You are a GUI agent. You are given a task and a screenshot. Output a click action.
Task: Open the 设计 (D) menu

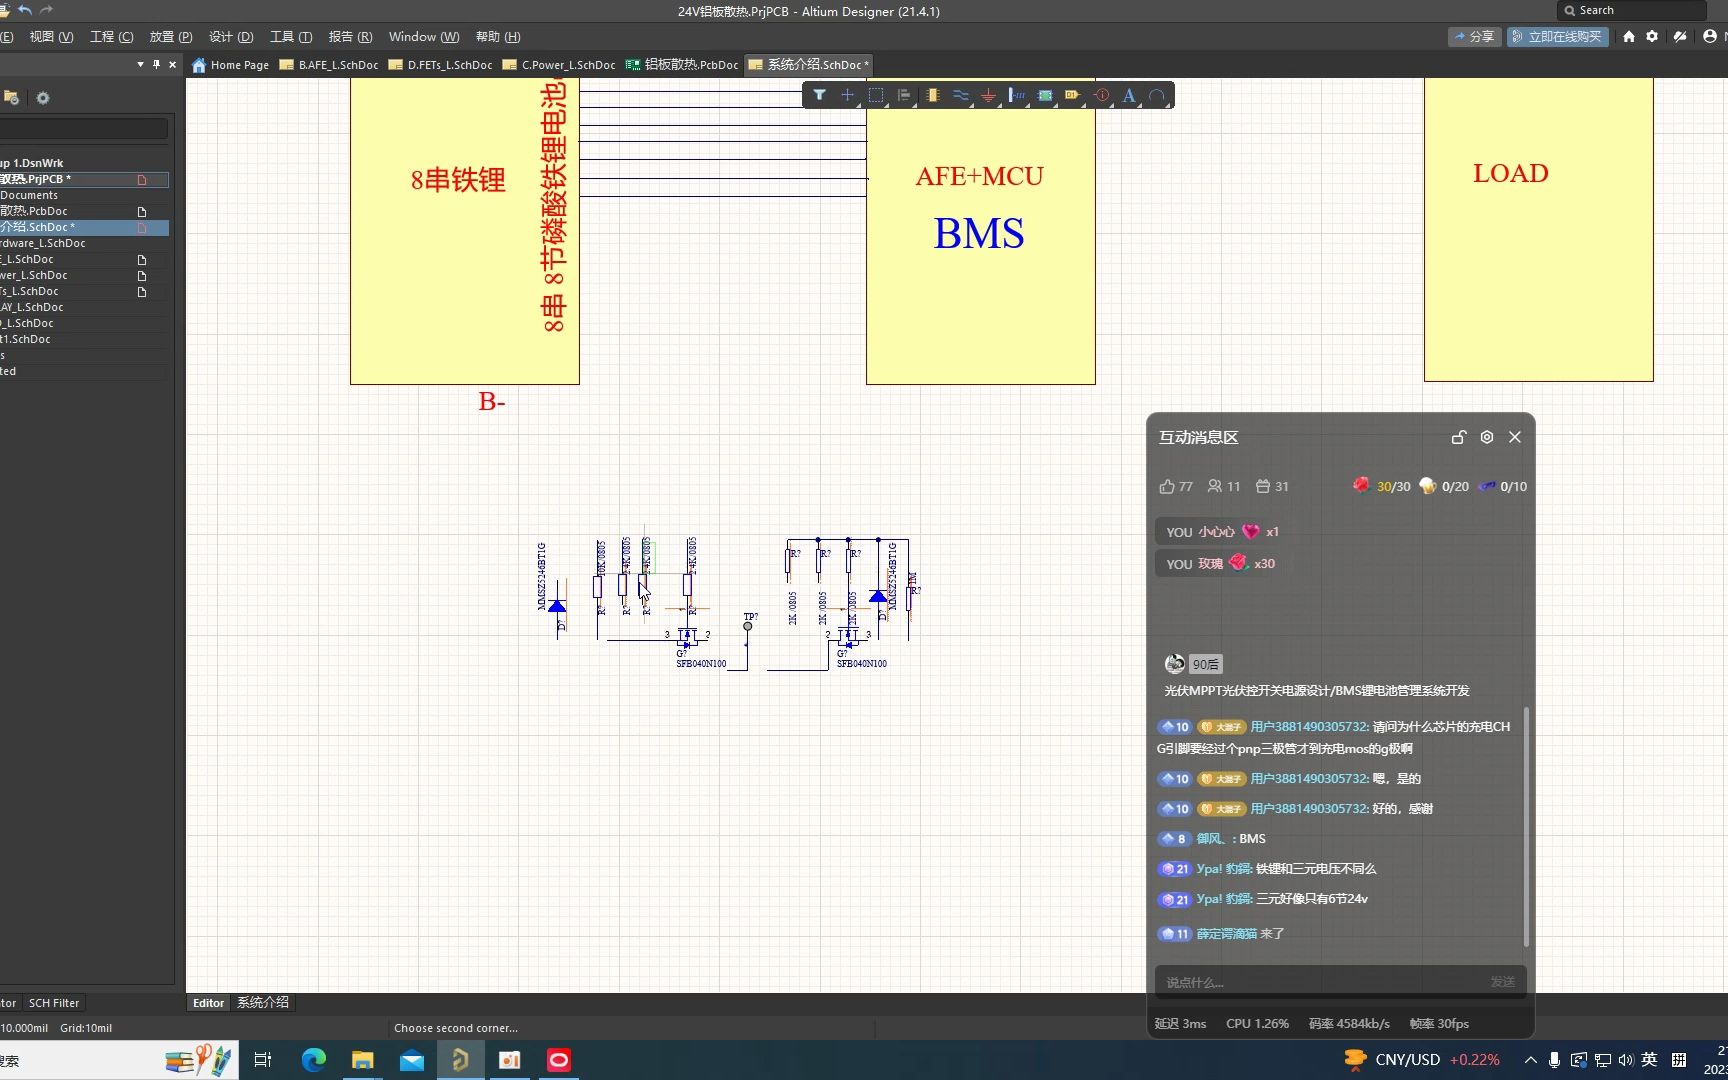(x=231, y=37)
